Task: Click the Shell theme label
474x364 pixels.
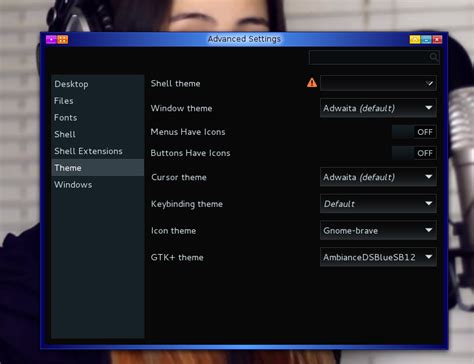Action: [x=175, y=83]
